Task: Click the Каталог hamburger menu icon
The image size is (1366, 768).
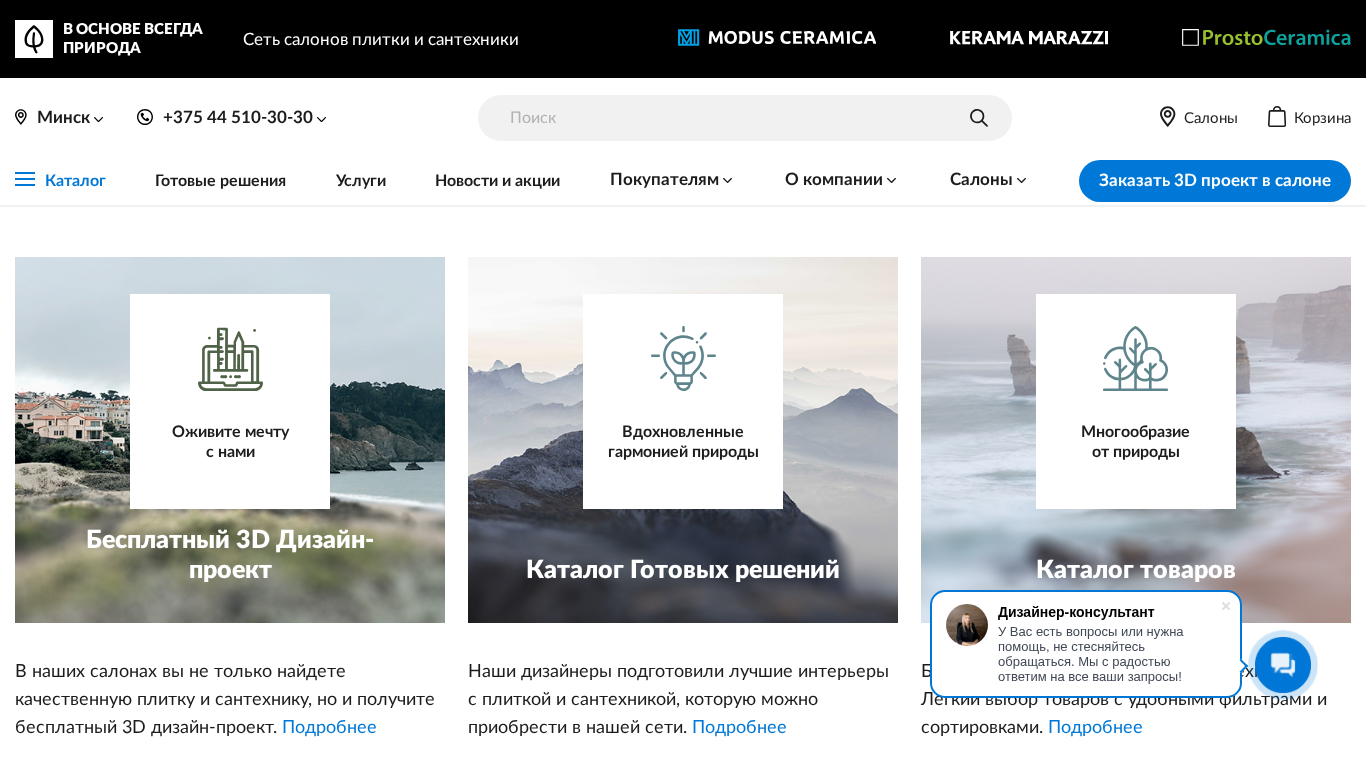Action: click(25, 179)
